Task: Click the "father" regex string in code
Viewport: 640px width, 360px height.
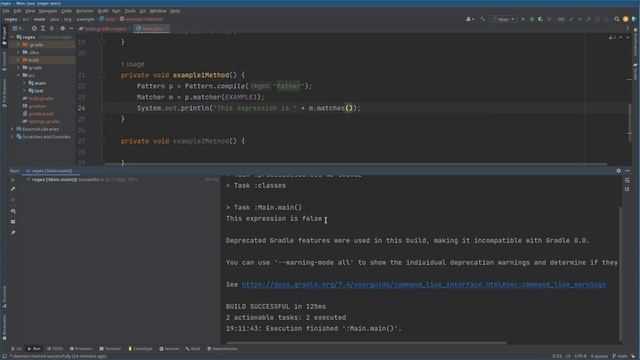Action: [288, 86]
